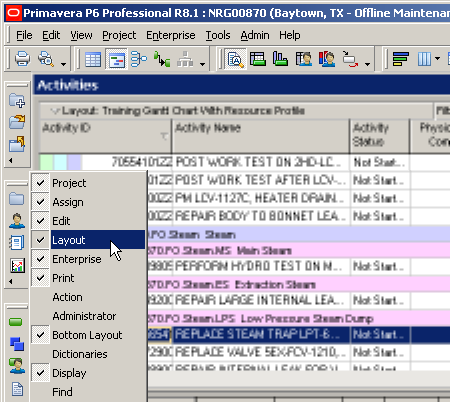
Task: Click the green Add Activity bar icon
Action: click(x=16, y=322)
